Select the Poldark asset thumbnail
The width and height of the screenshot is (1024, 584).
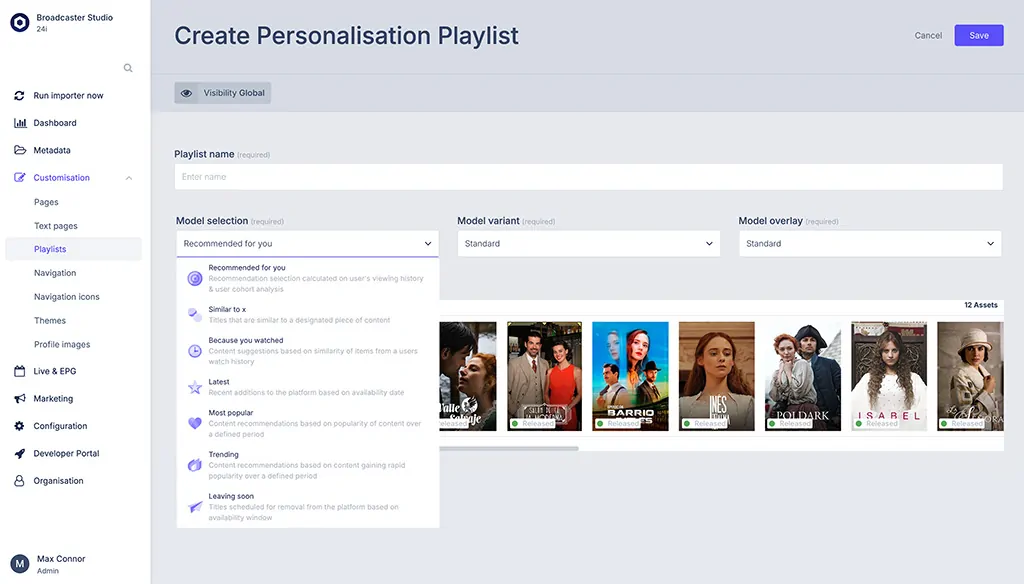click(803, 375)
